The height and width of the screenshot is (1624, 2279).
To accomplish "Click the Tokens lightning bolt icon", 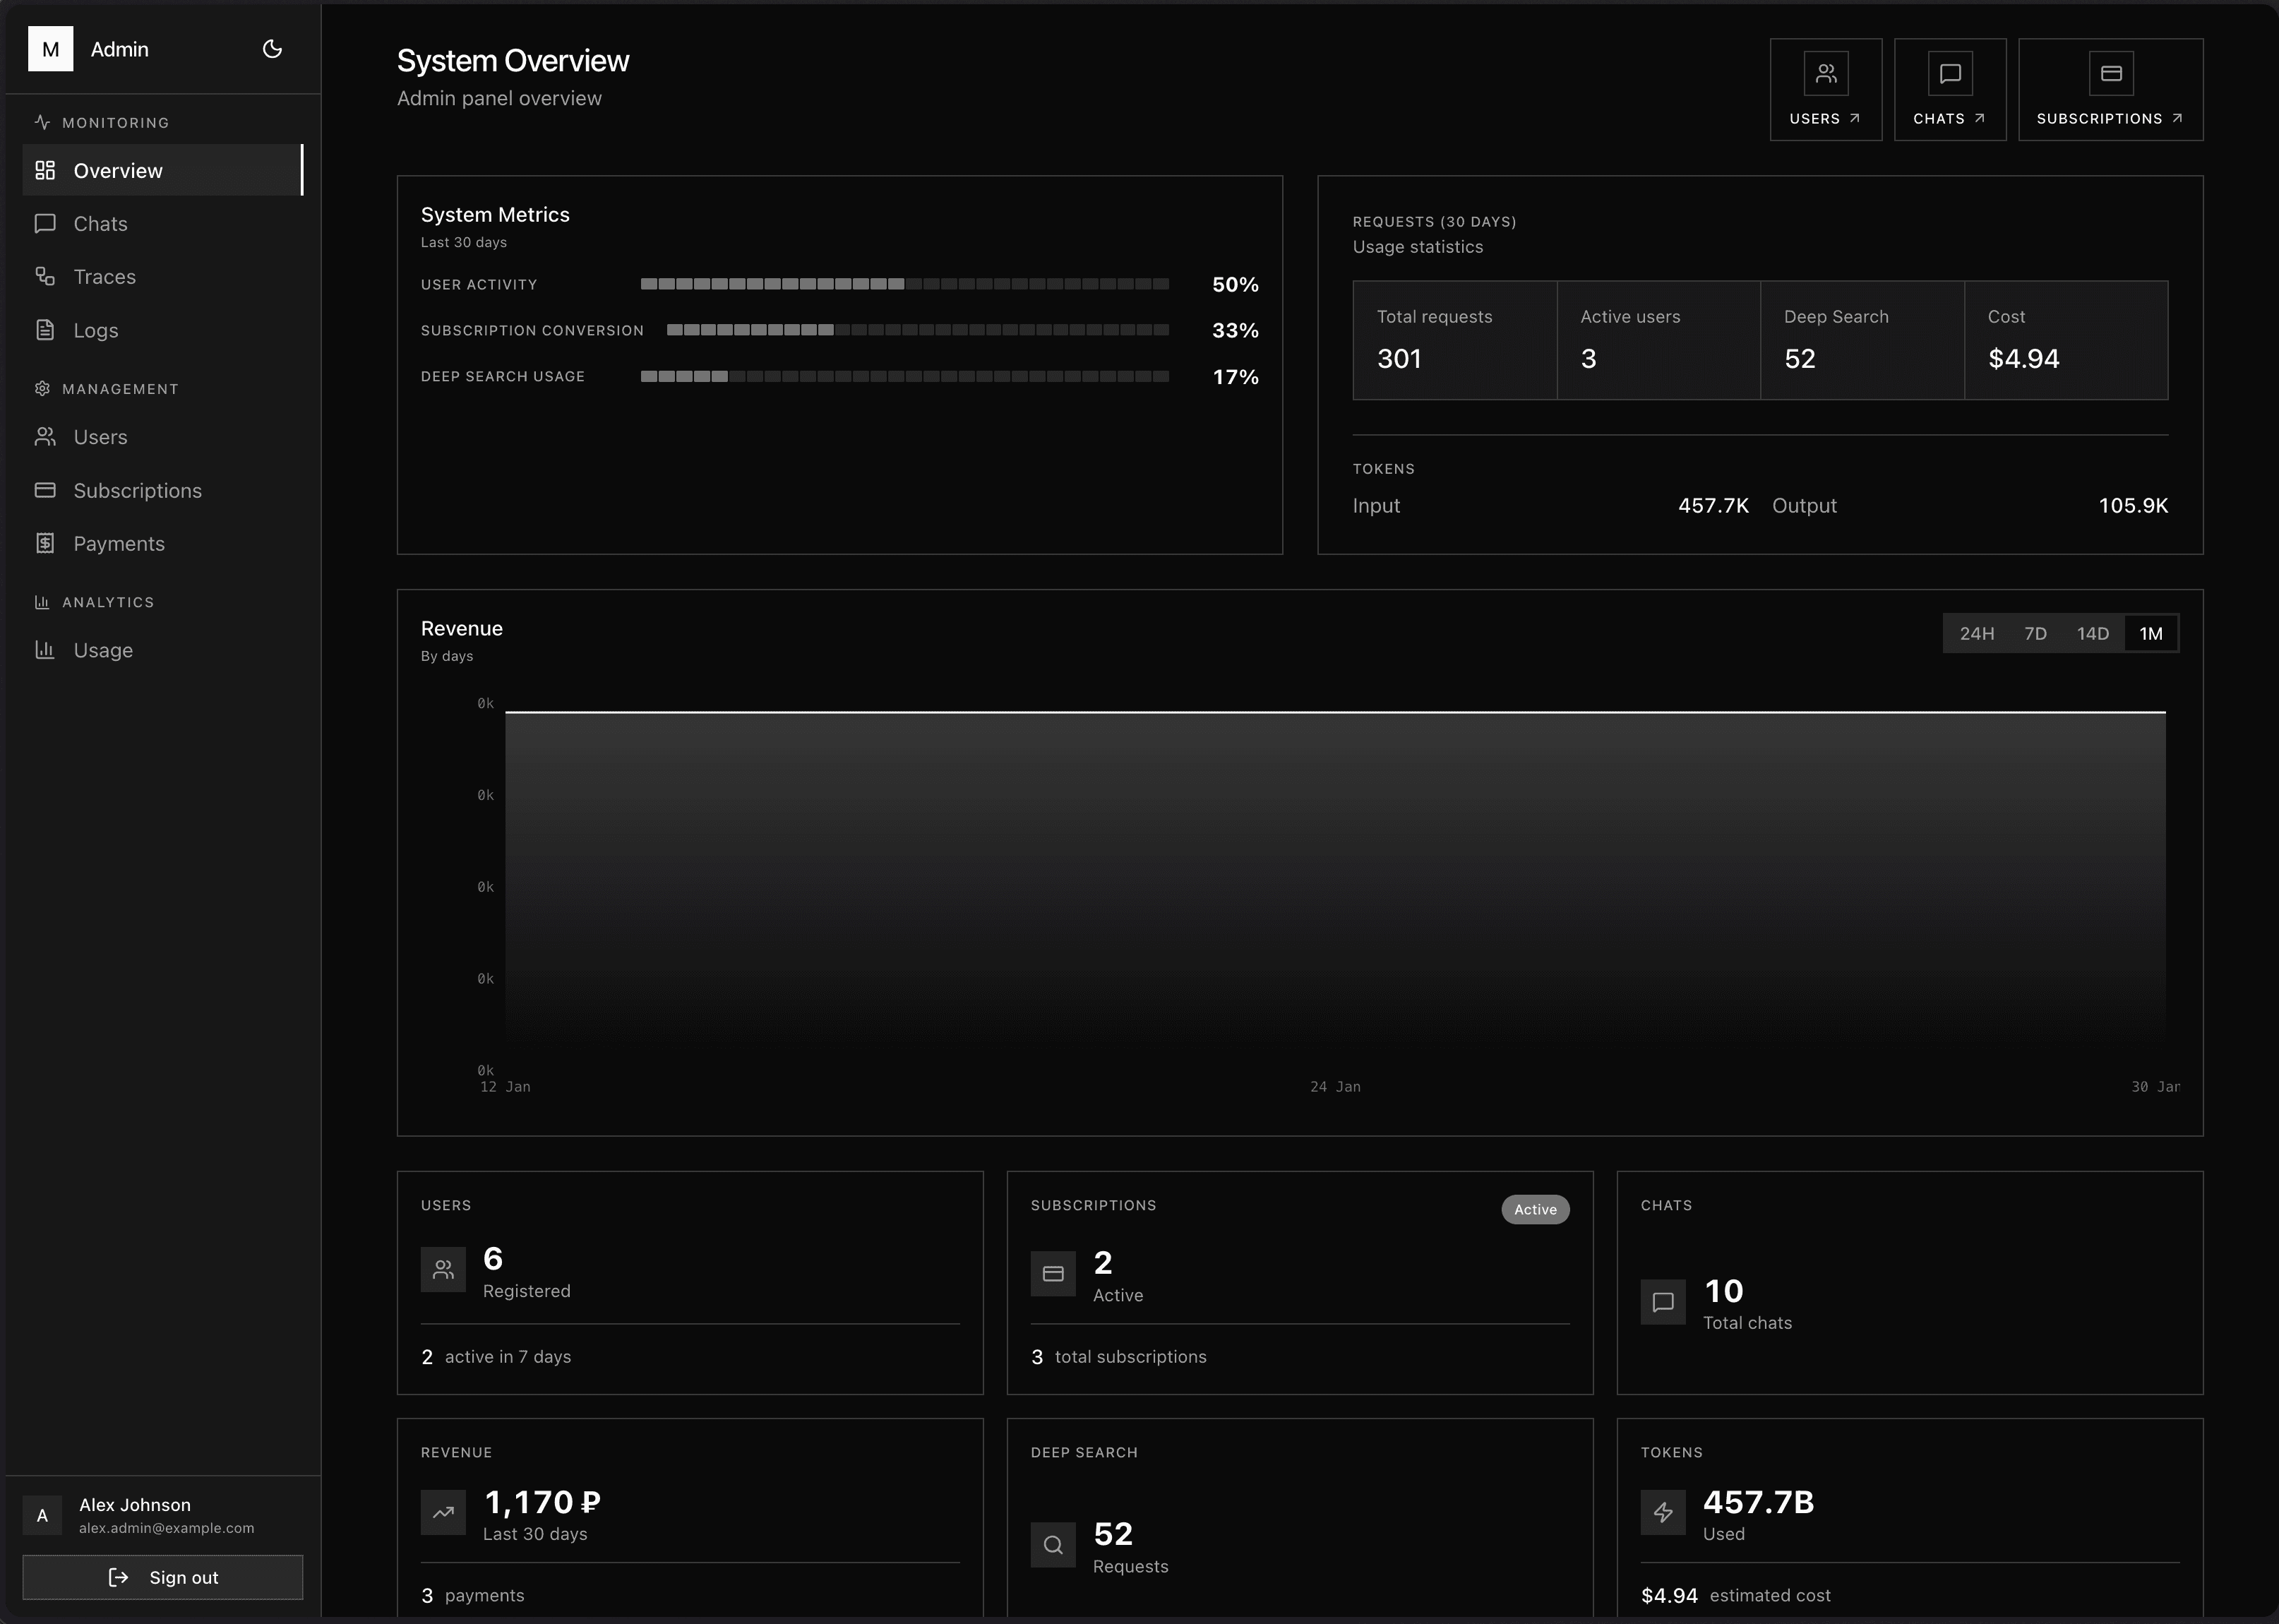I will coord(1663,1512).
